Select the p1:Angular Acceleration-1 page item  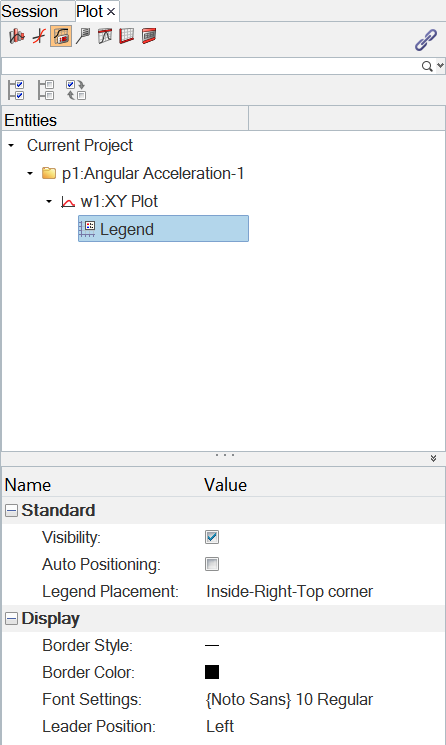tap(153, 173)
